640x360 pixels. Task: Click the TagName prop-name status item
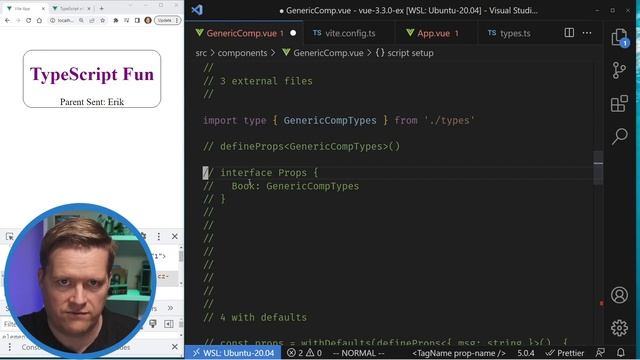point(459,353)
